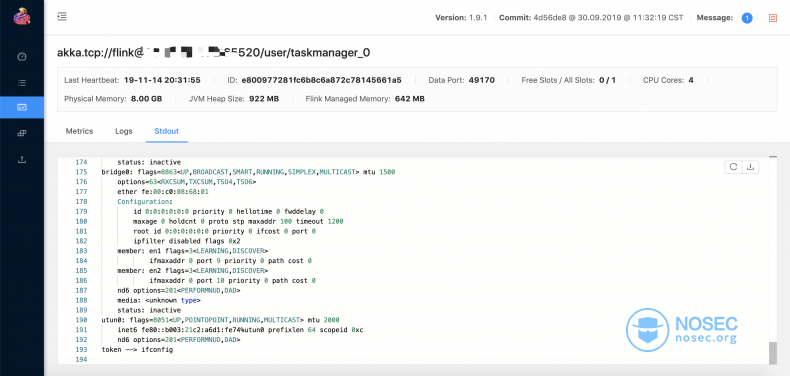Select the Stdout tab
Screen dimensions: 790x376
(167, 131)
